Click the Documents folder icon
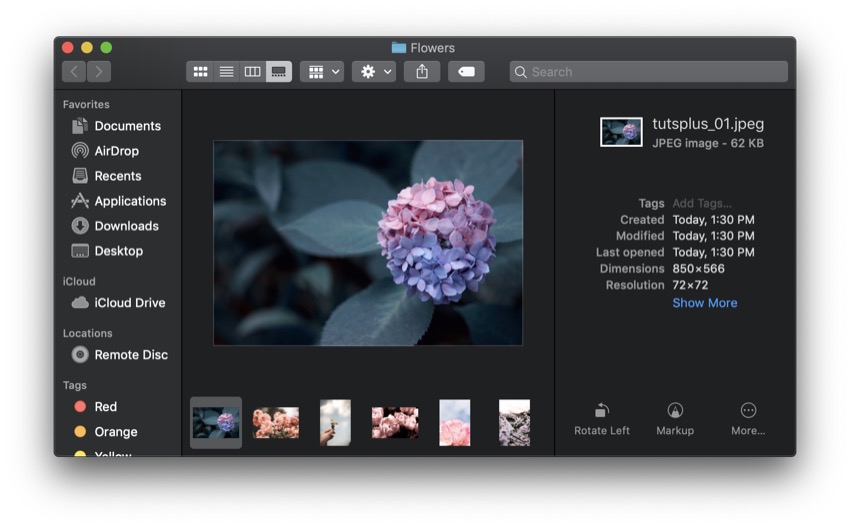The width and height of the screenshot is (850, 528). click(80, 126)
